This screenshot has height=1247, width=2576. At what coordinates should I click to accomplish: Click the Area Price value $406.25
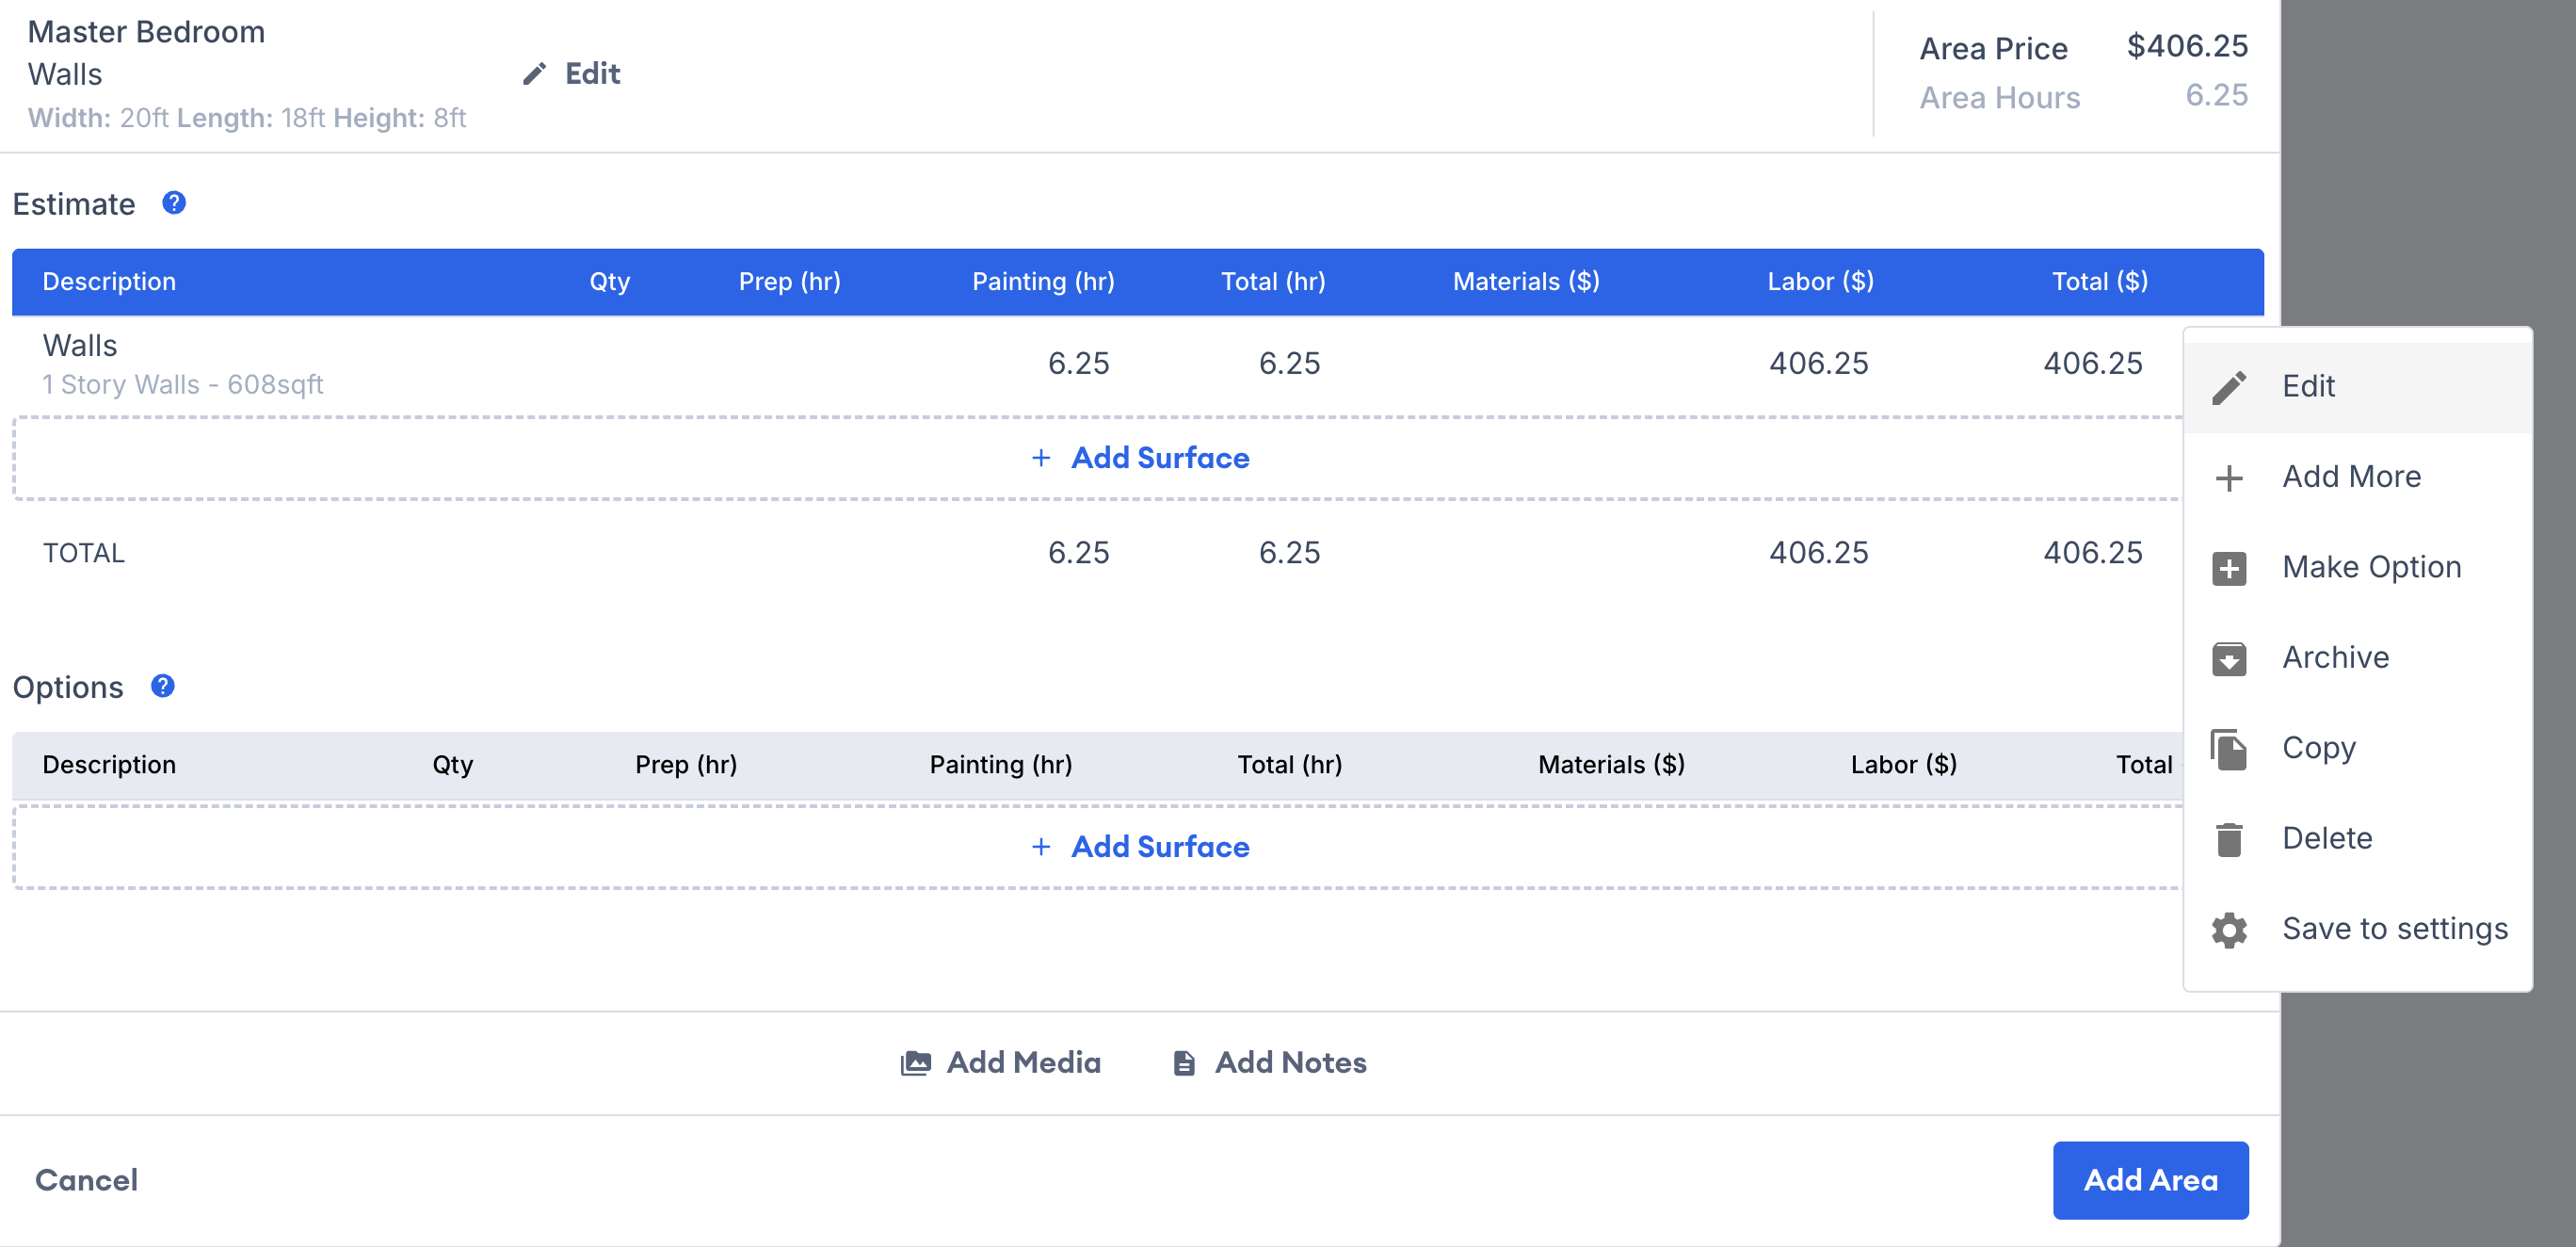[x=2187, y=46]
